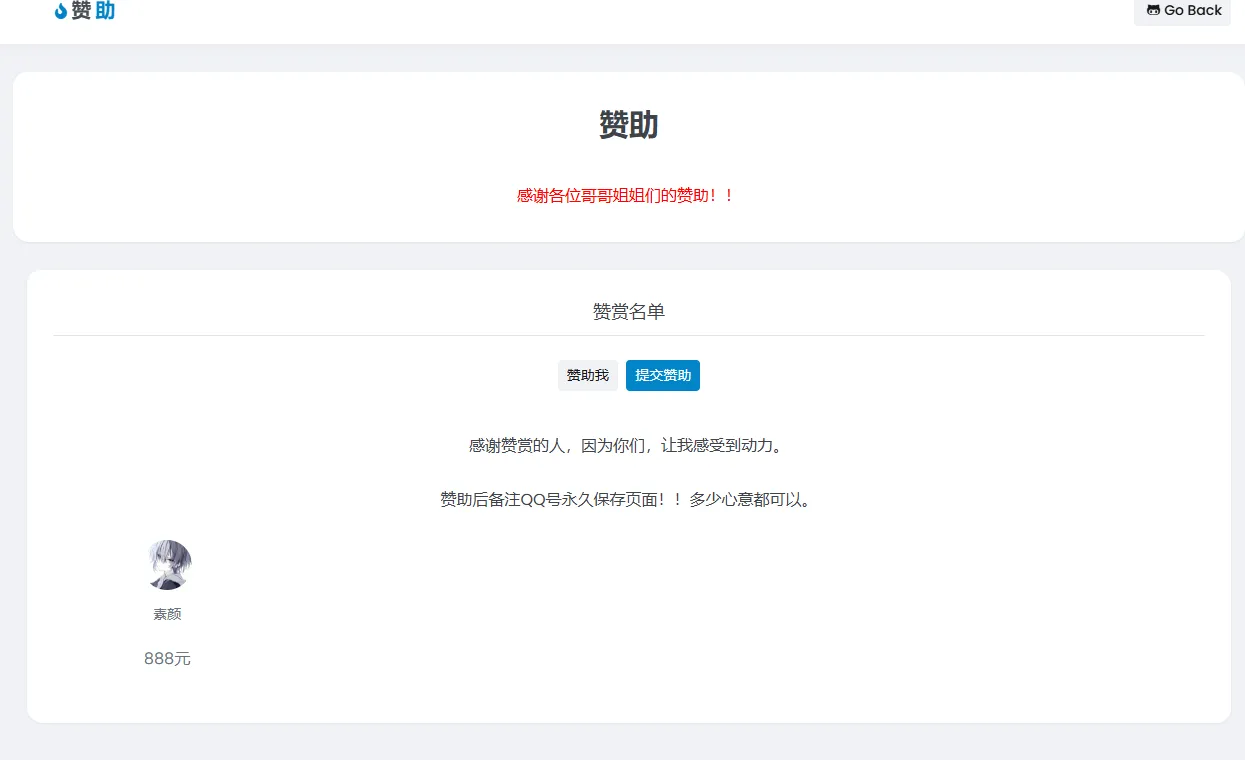The width and height of the screenshot is (1245, 760).
Task: Click the sponsor name 素颜
Action: [x=167, y=613]
